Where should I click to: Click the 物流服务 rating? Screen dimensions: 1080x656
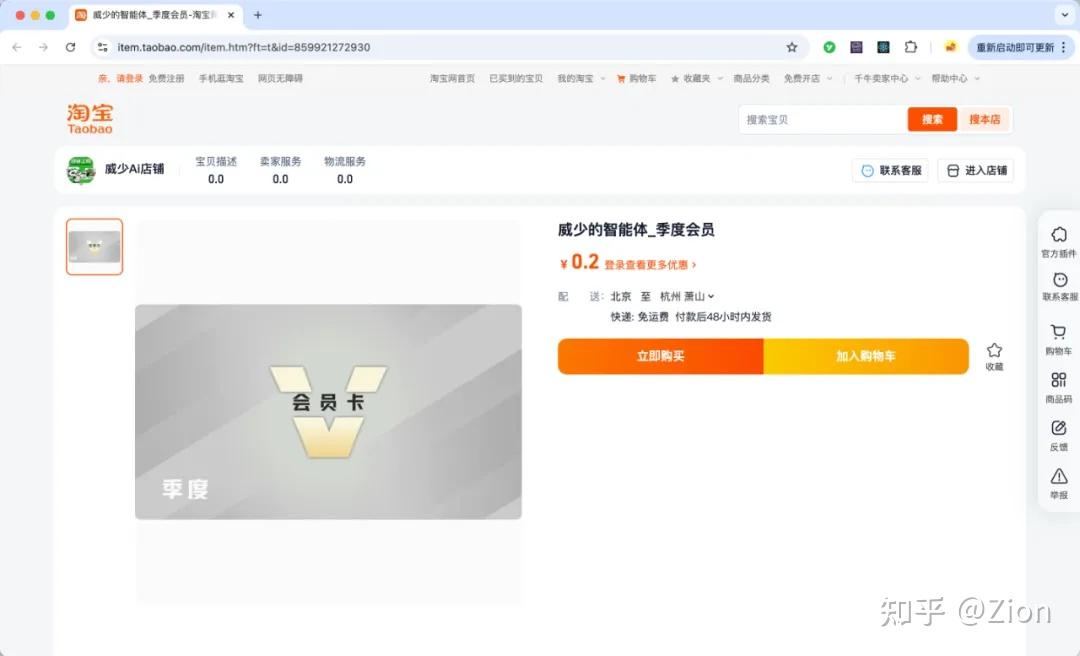[x=345, y=170]
